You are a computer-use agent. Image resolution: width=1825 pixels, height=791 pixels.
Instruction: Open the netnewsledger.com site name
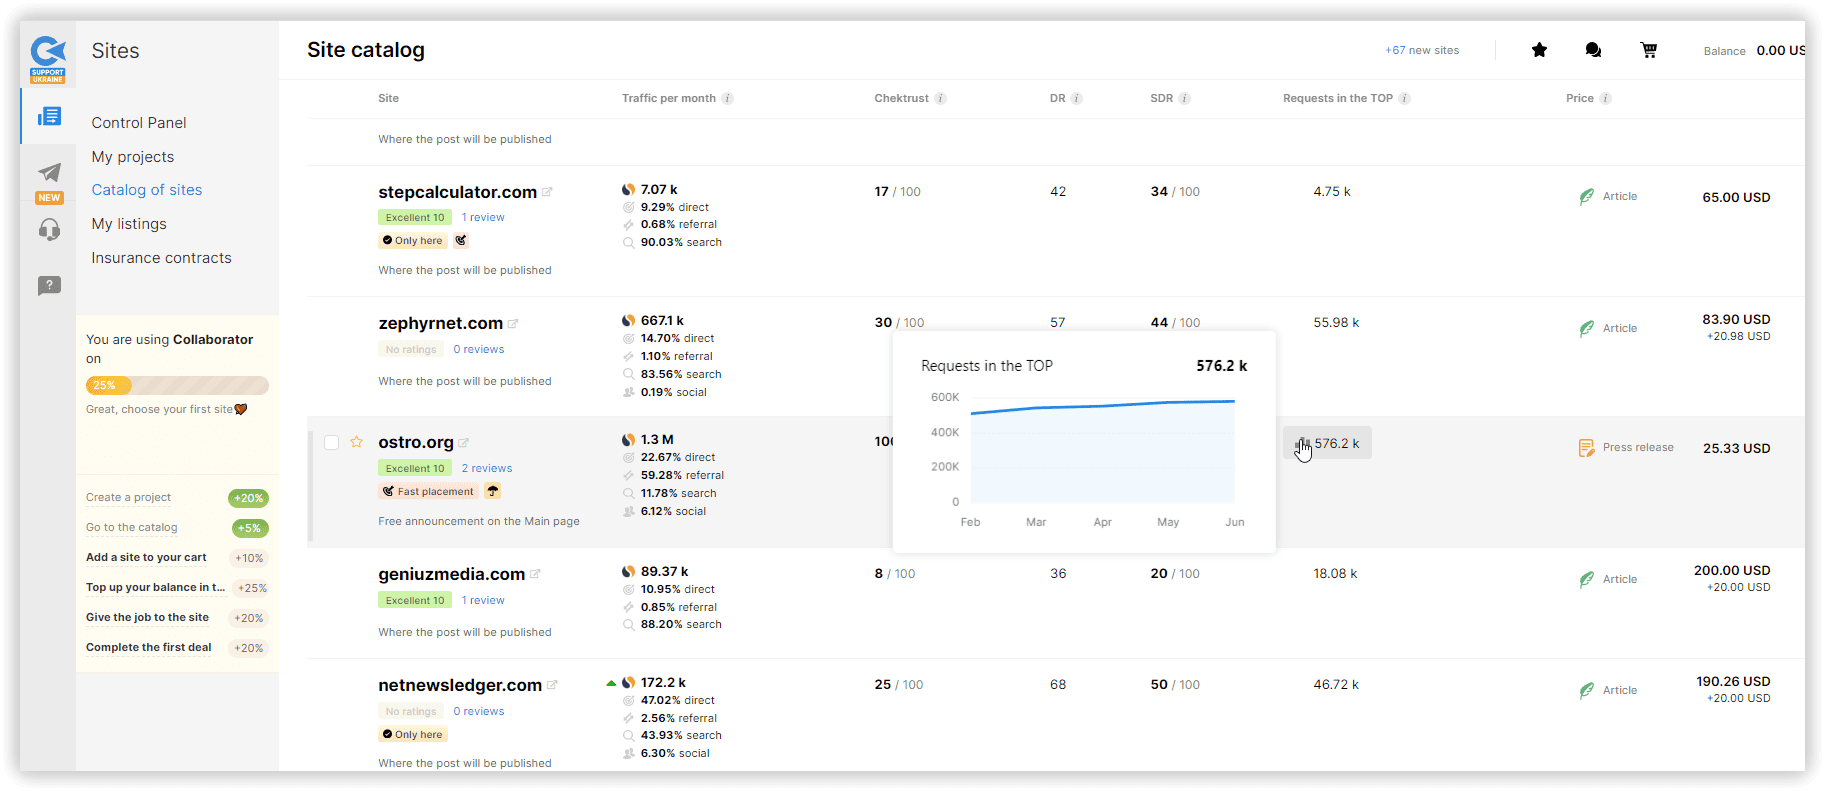click(x=460, y=685)
